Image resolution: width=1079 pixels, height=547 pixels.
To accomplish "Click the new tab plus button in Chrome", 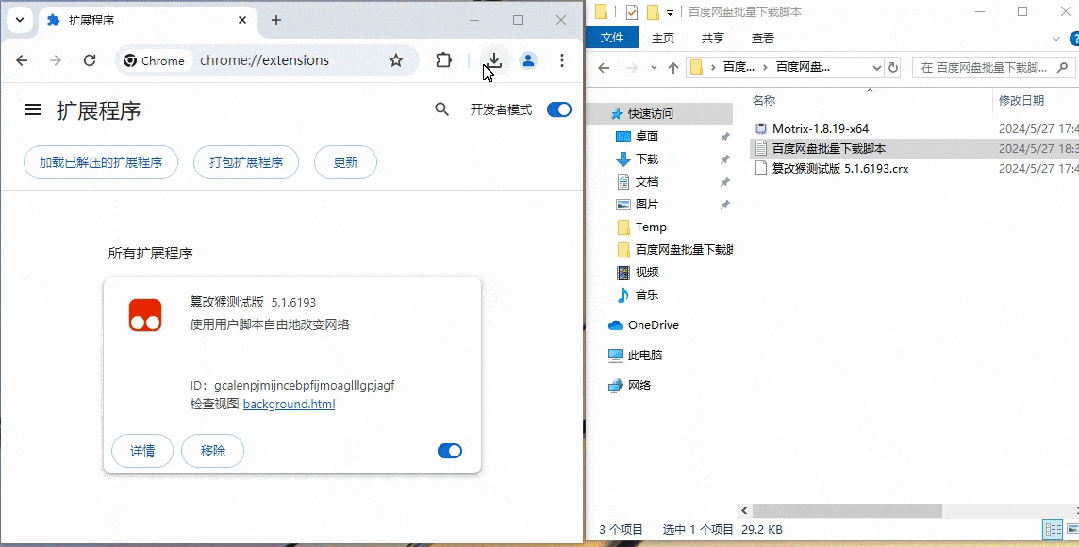I will point(276,20).
